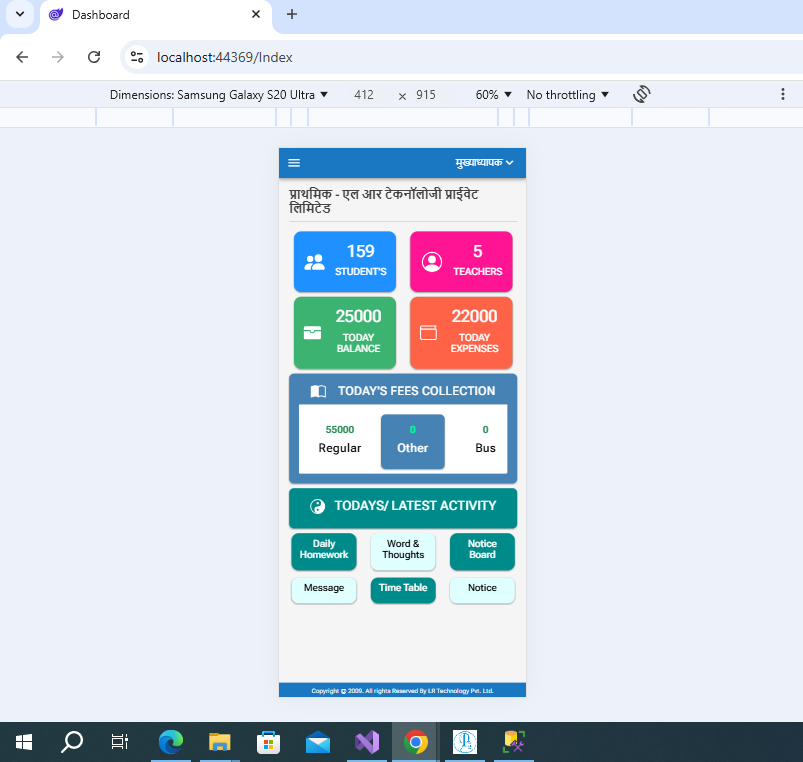803x762 pixels.
Task: Click the teacher profile icon on pink card
Action: [432, 262]
